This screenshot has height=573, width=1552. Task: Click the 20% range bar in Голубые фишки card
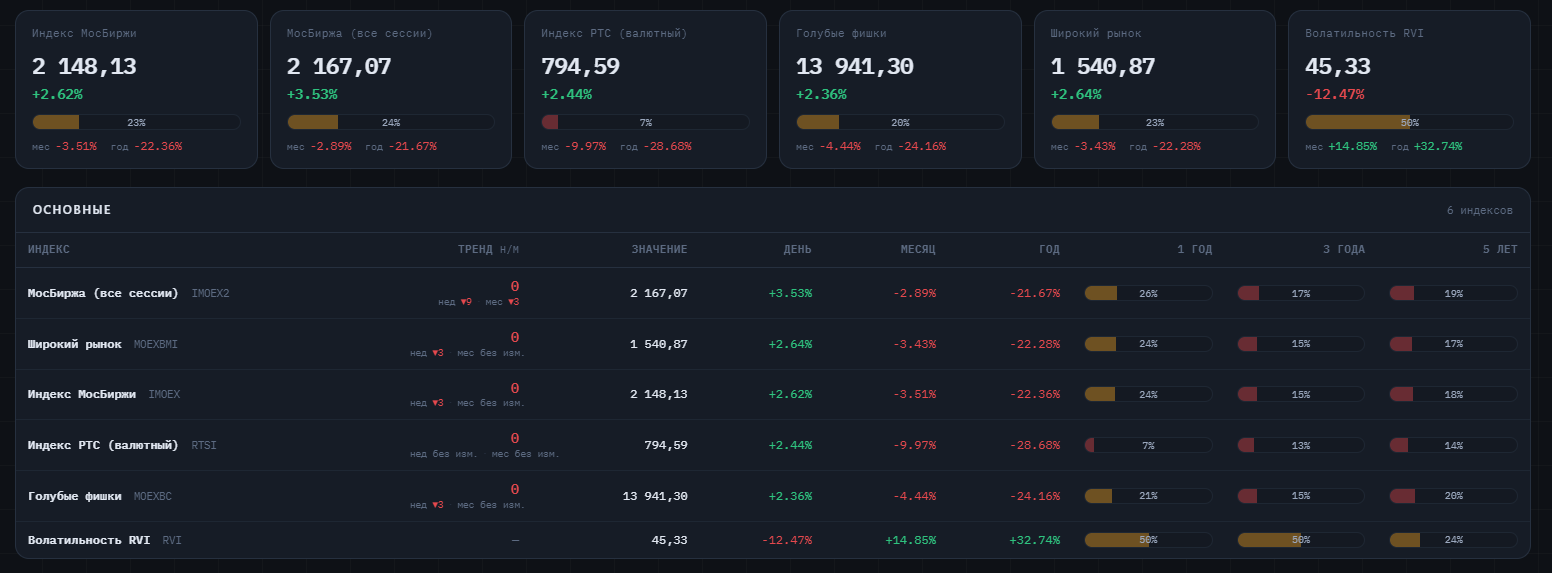(900, 122)
